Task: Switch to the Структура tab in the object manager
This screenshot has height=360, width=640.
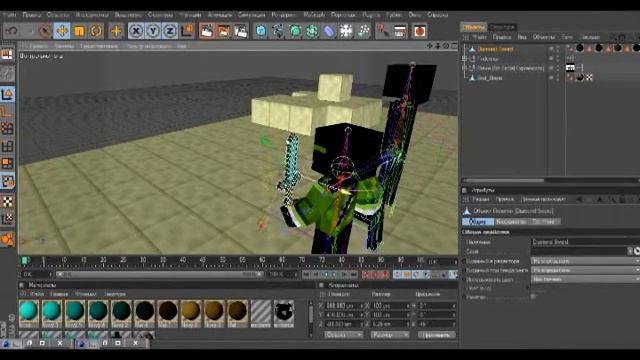Action: point(502,27)
